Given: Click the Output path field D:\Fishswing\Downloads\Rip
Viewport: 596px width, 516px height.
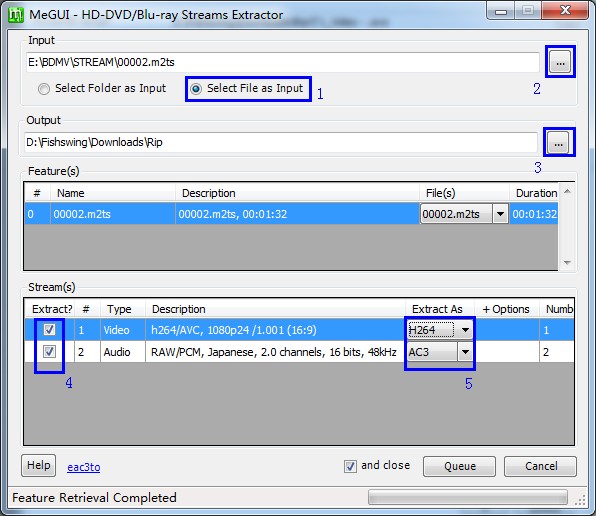Looking at the screenshot, I should pos(281,142).
